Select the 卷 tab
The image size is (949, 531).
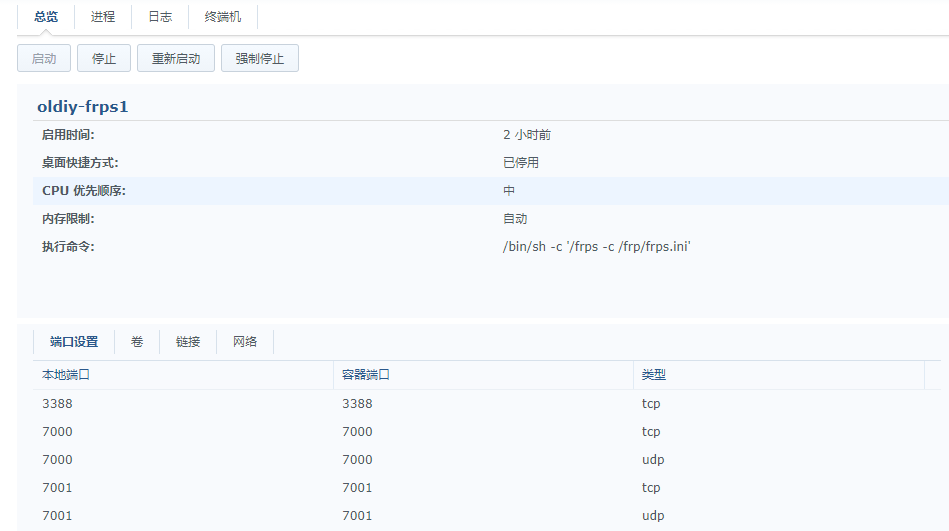click(137, 341)
